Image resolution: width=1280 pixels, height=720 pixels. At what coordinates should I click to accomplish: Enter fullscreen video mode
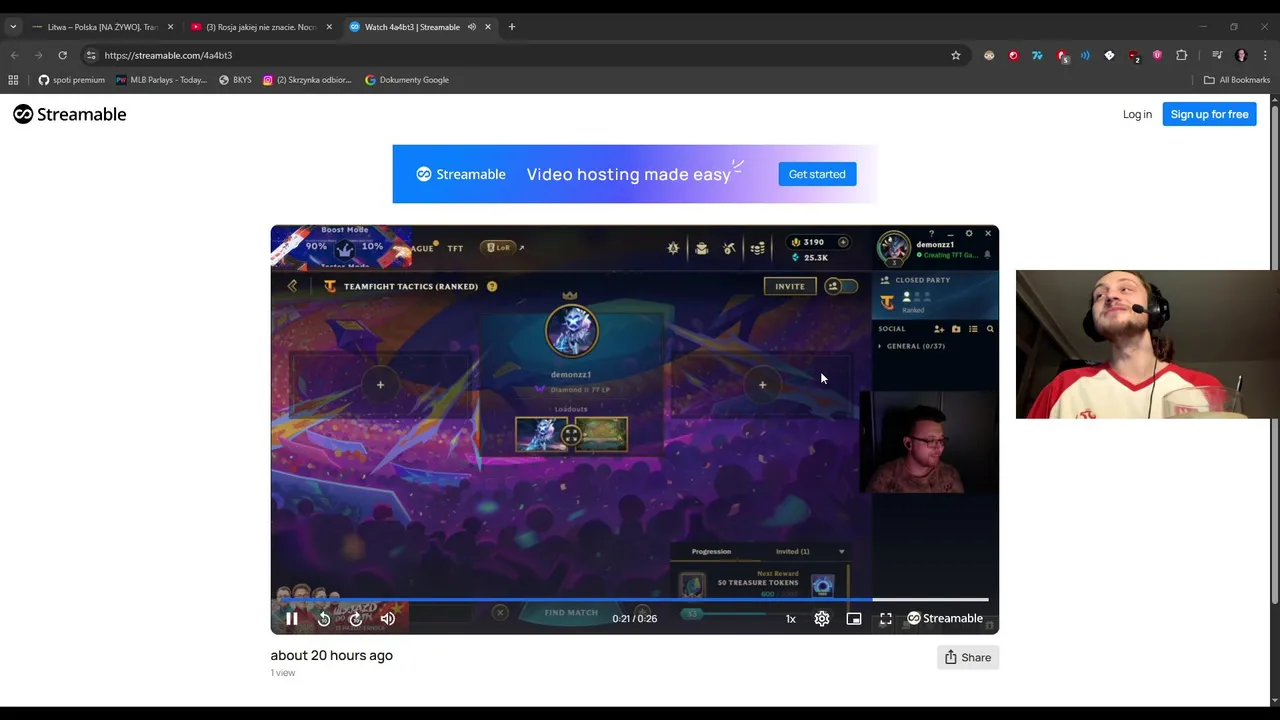tap(886, 619)
